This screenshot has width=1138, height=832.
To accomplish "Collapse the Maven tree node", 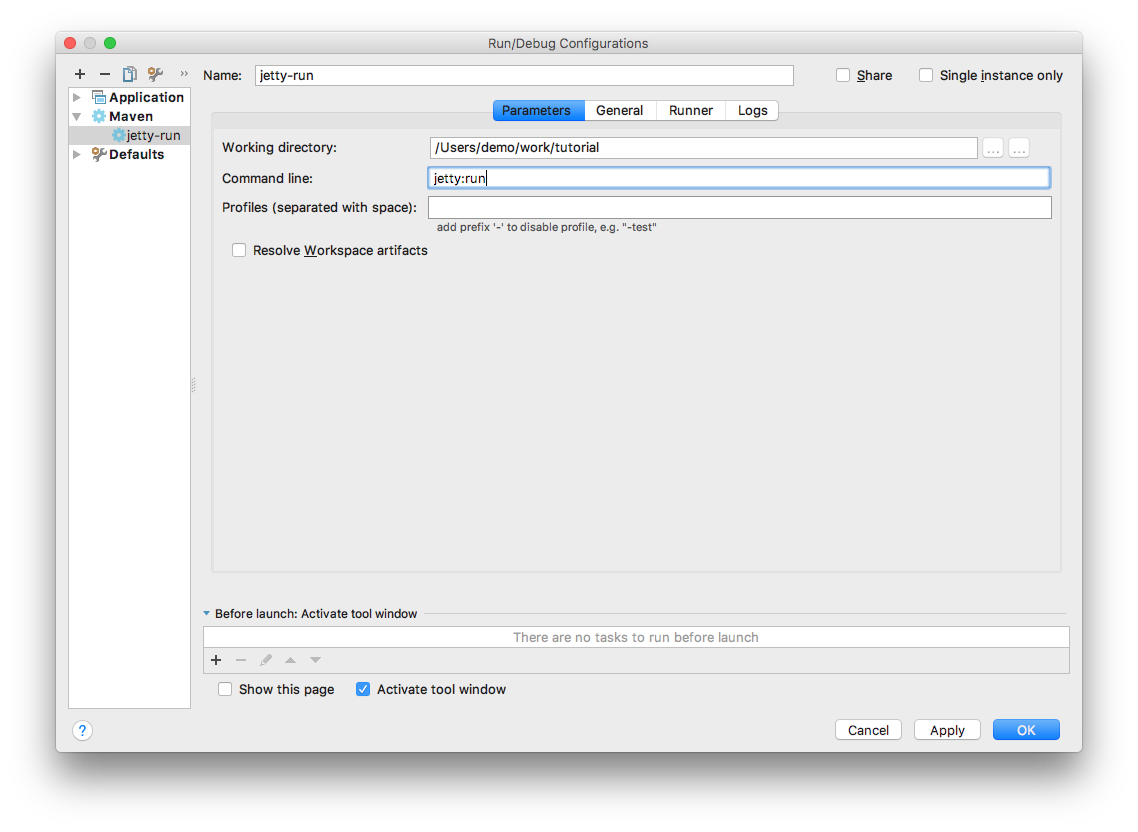I will click(77, 116).
